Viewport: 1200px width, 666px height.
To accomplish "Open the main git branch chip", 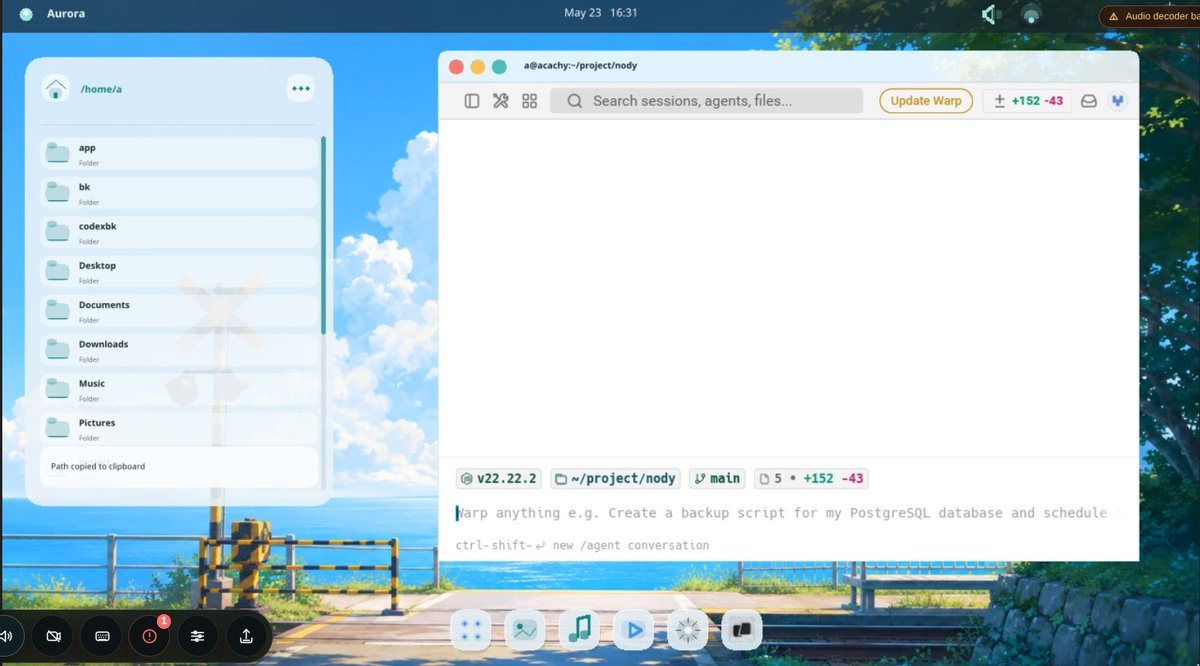I will [x=717, y=478].
